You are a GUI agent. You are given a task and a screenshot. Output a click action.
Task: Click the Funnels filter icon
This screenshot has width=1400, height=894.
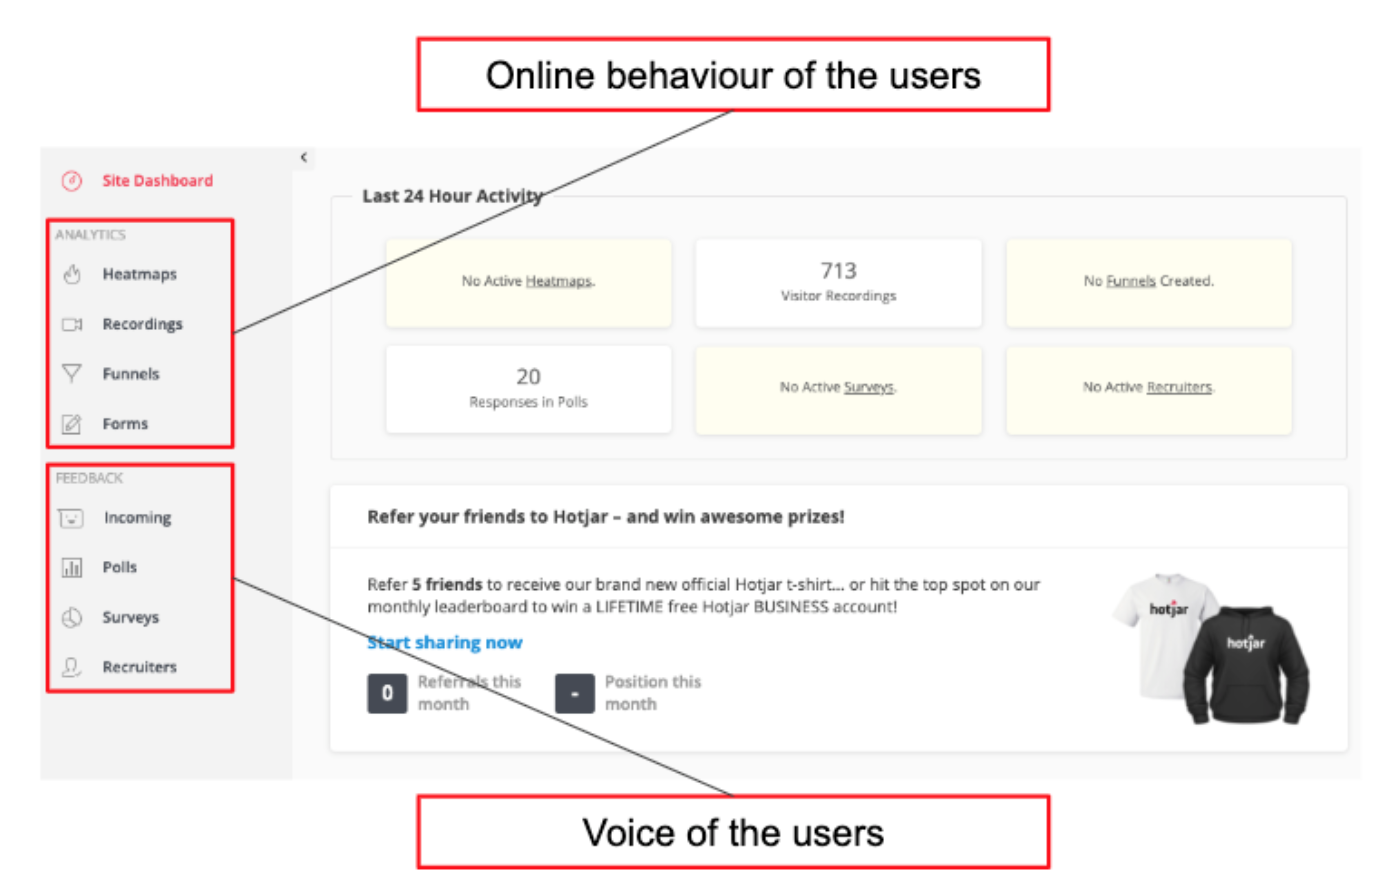[72, 373]
